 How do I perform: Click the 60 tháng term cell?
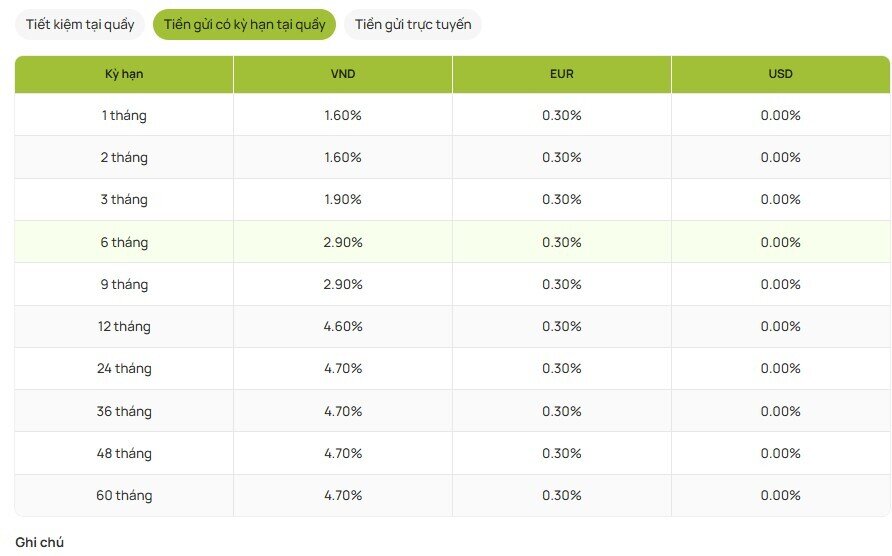coord(124,496)
